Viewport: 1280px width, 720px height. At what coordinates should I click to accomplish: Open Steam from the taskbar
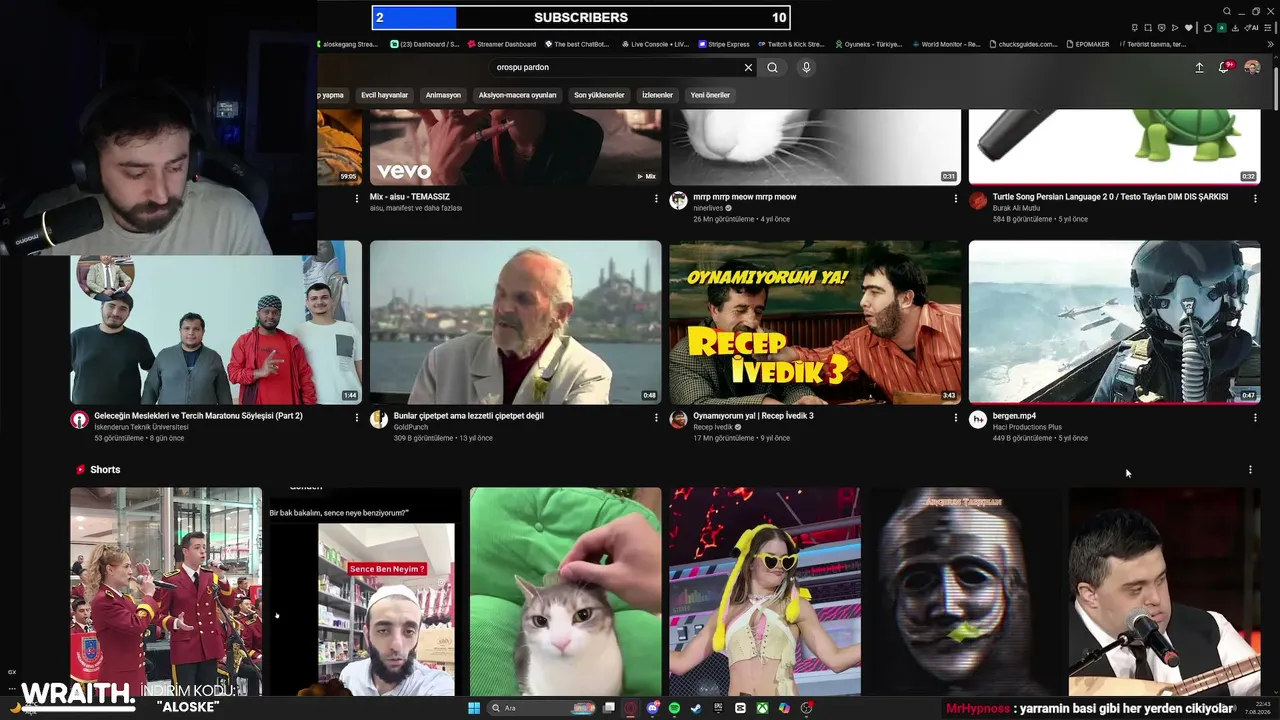pyautogui.click(x=696, y=708)
